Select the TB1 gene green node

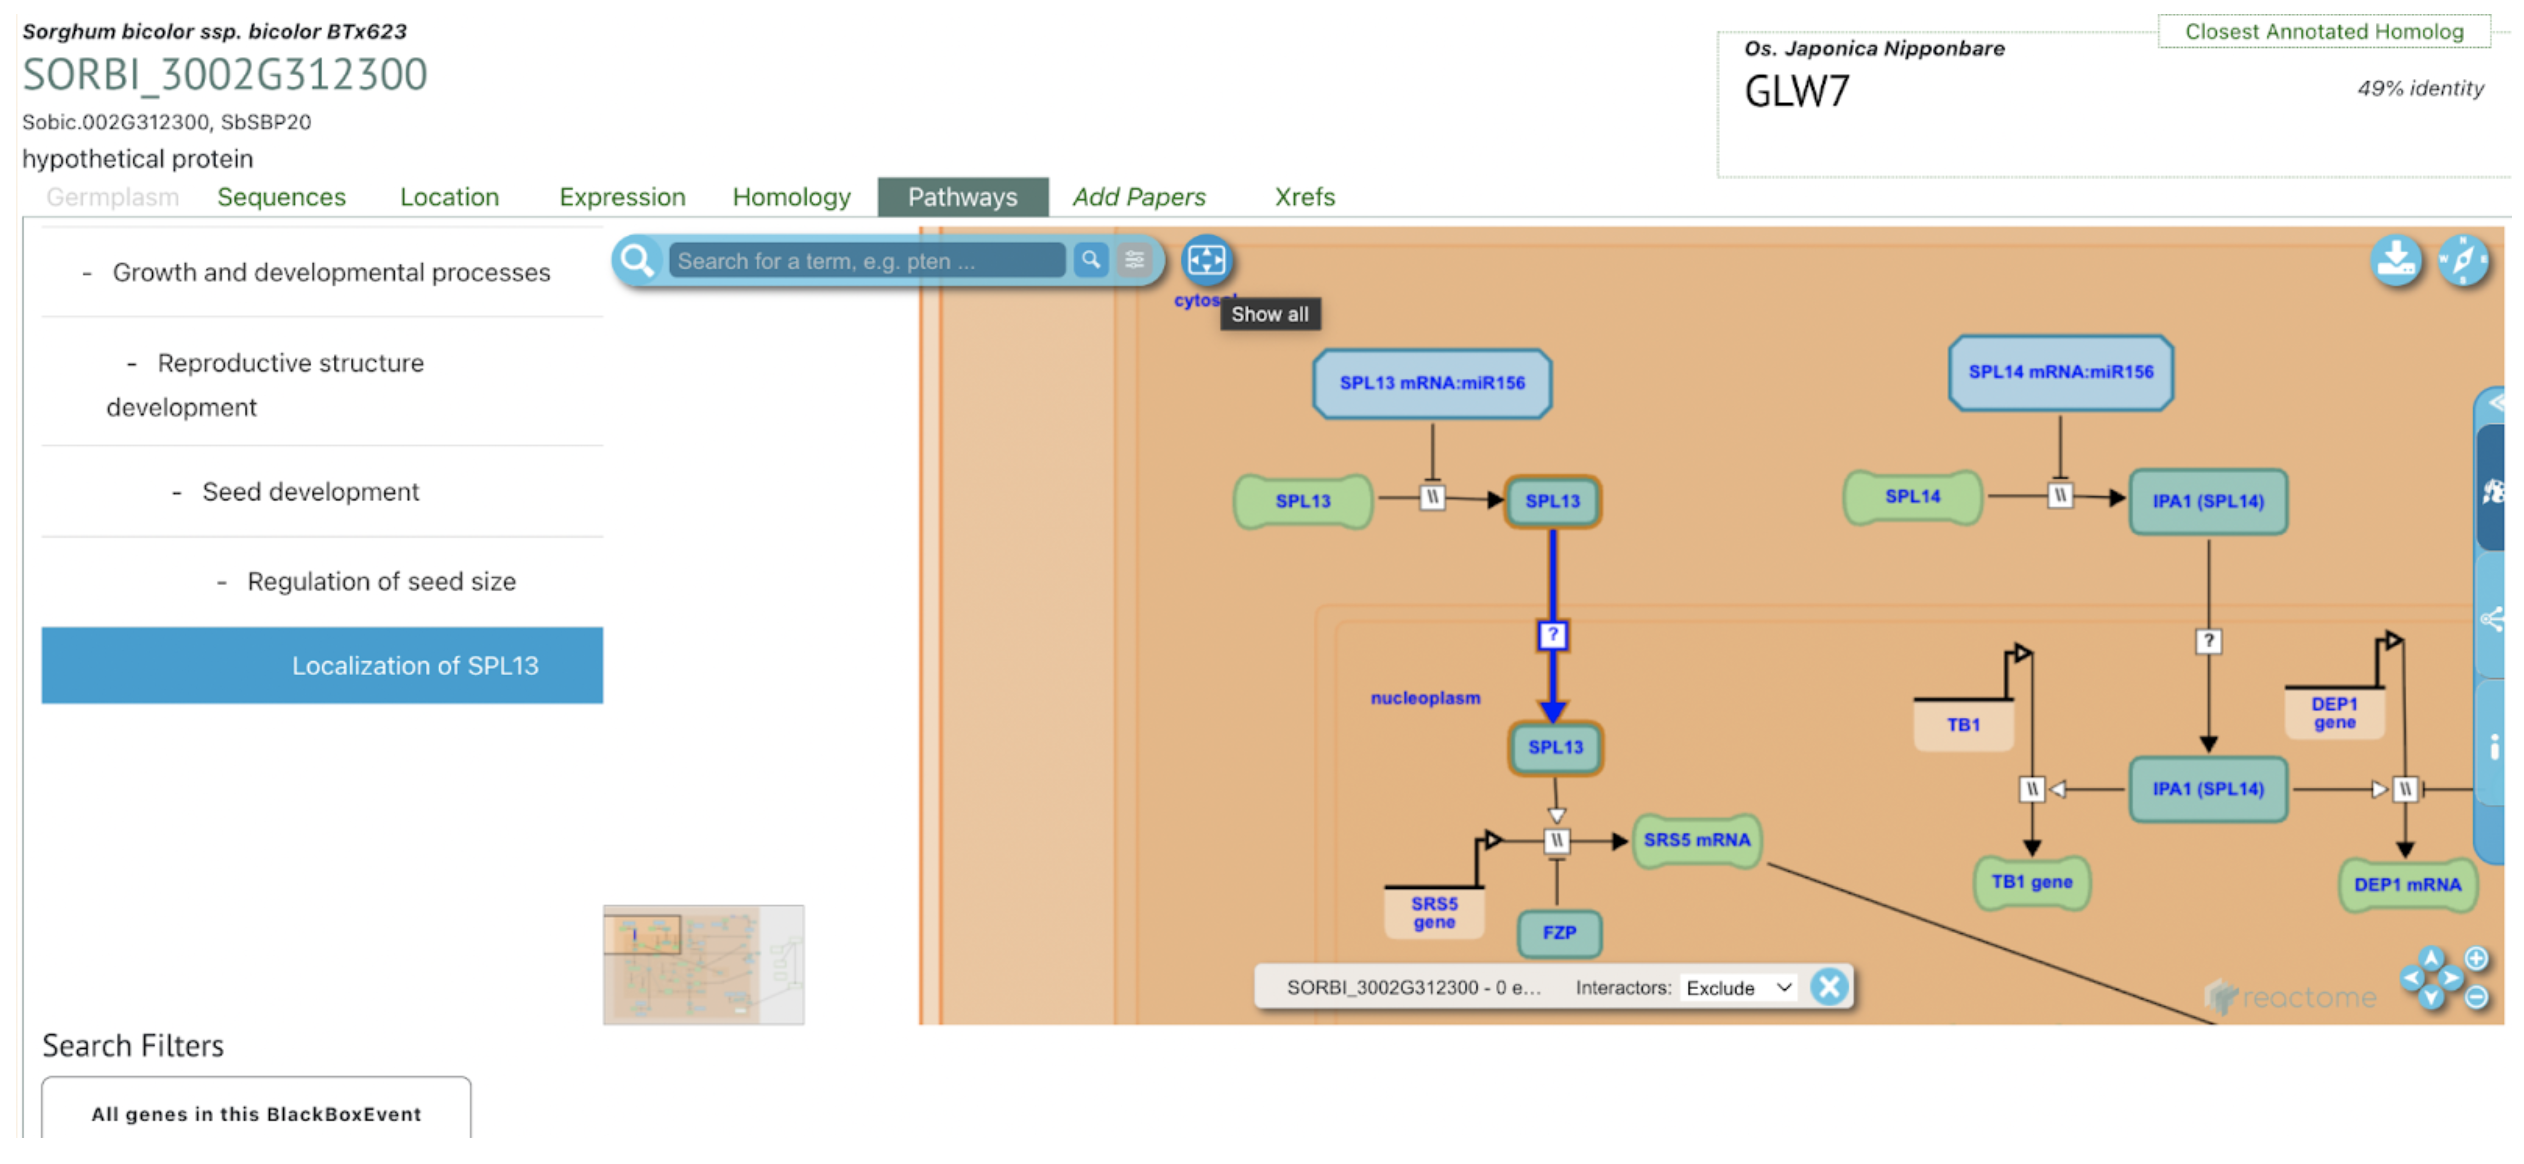(x=2031, y=882)
